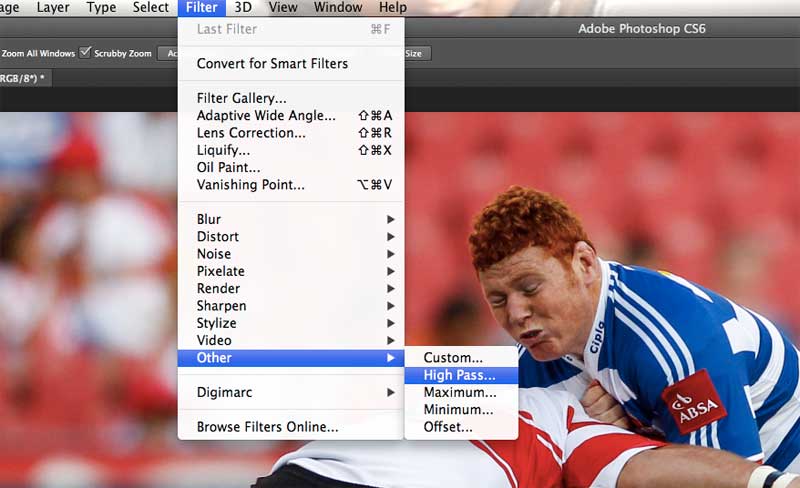Toggle the Scrubby Zoom checkbox
This screenshot has height=488, width=800.
pyautogui.click(x=85, y=52)
